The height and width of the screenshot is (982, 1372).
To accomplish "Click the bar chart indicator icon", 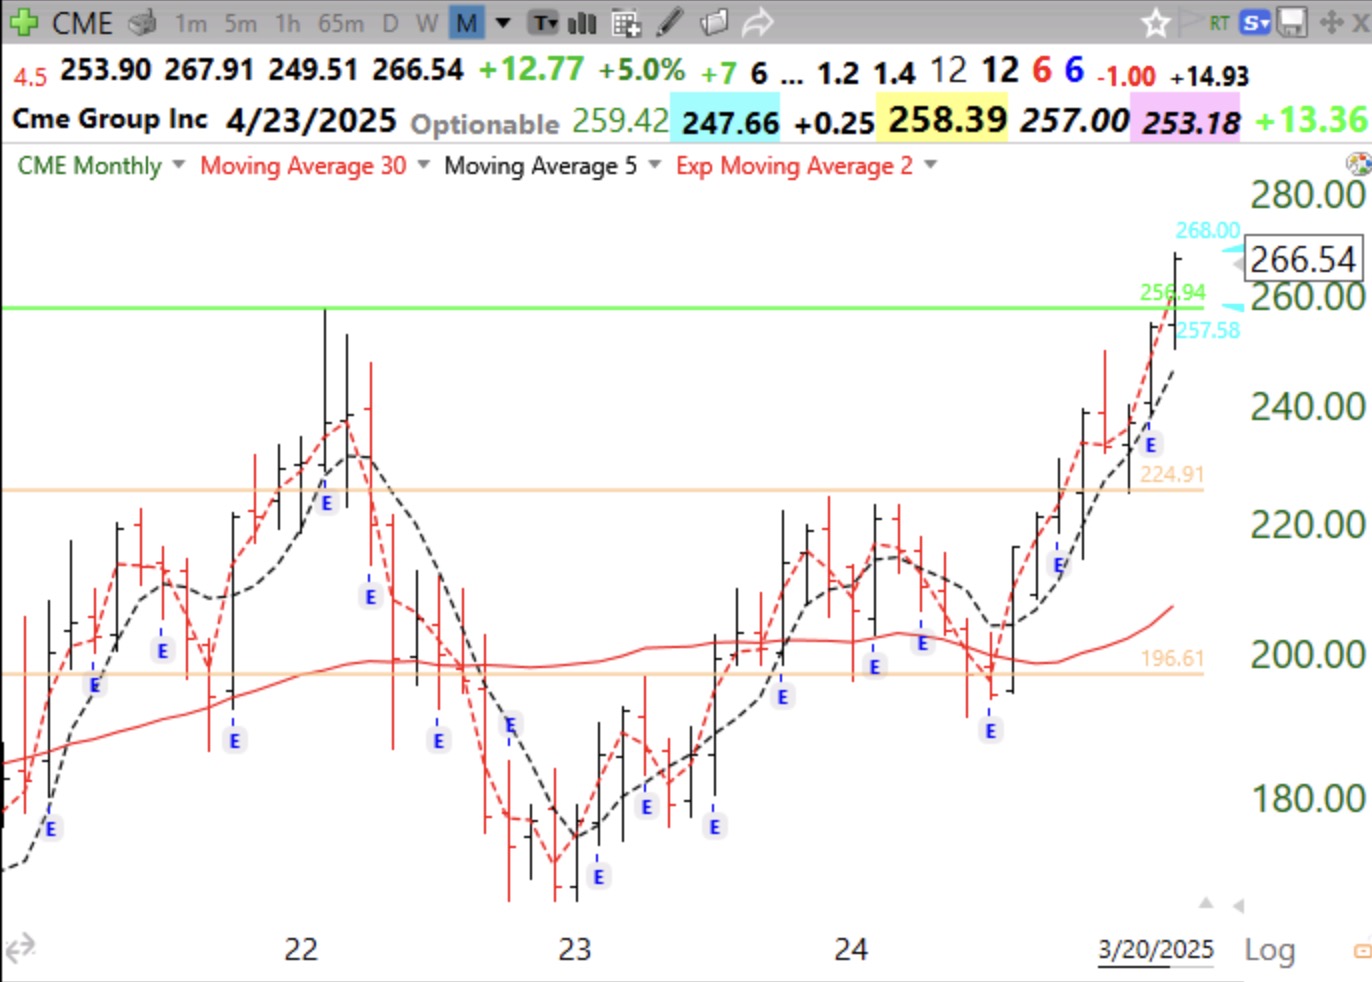I will [582, 22].
